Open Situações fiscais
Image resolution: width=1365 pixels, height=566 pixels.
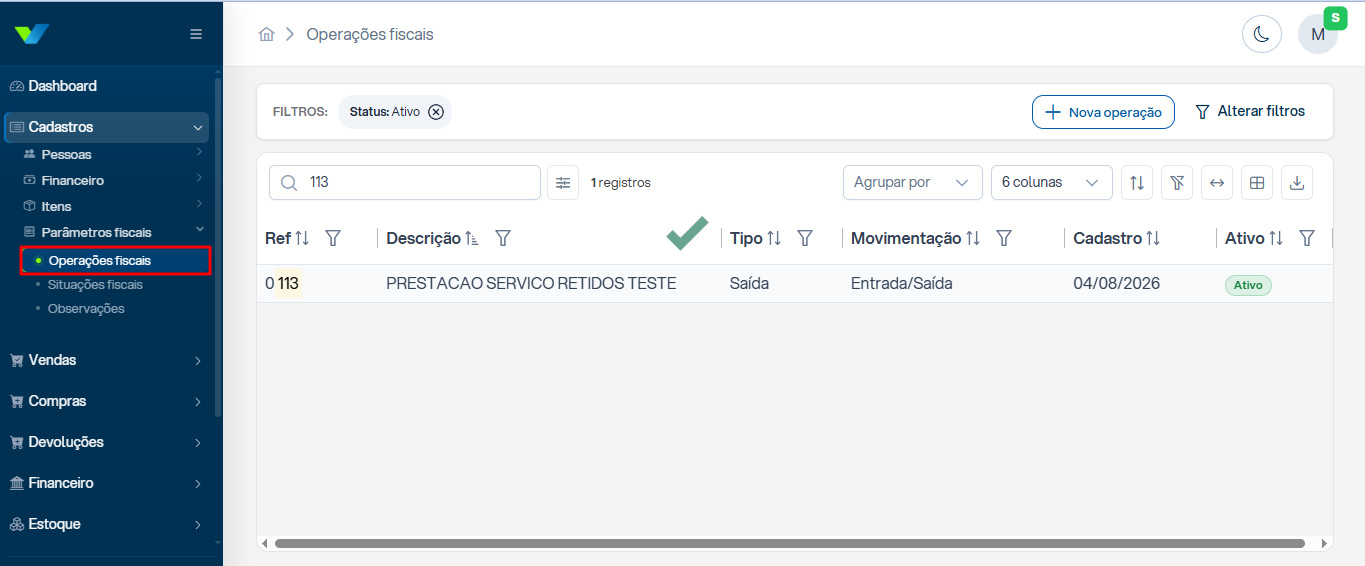95,285
